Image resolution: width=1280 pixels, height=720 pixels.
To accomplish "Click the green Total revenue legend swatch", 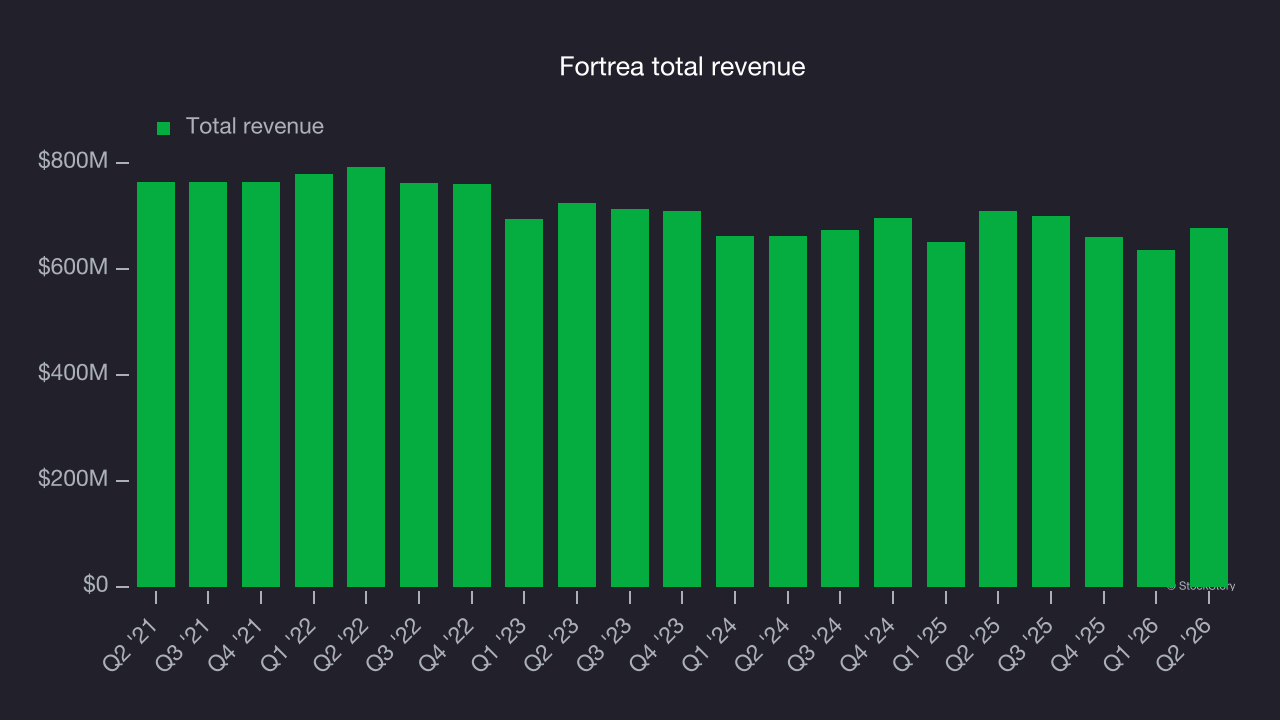I will (x=164, y=128).
